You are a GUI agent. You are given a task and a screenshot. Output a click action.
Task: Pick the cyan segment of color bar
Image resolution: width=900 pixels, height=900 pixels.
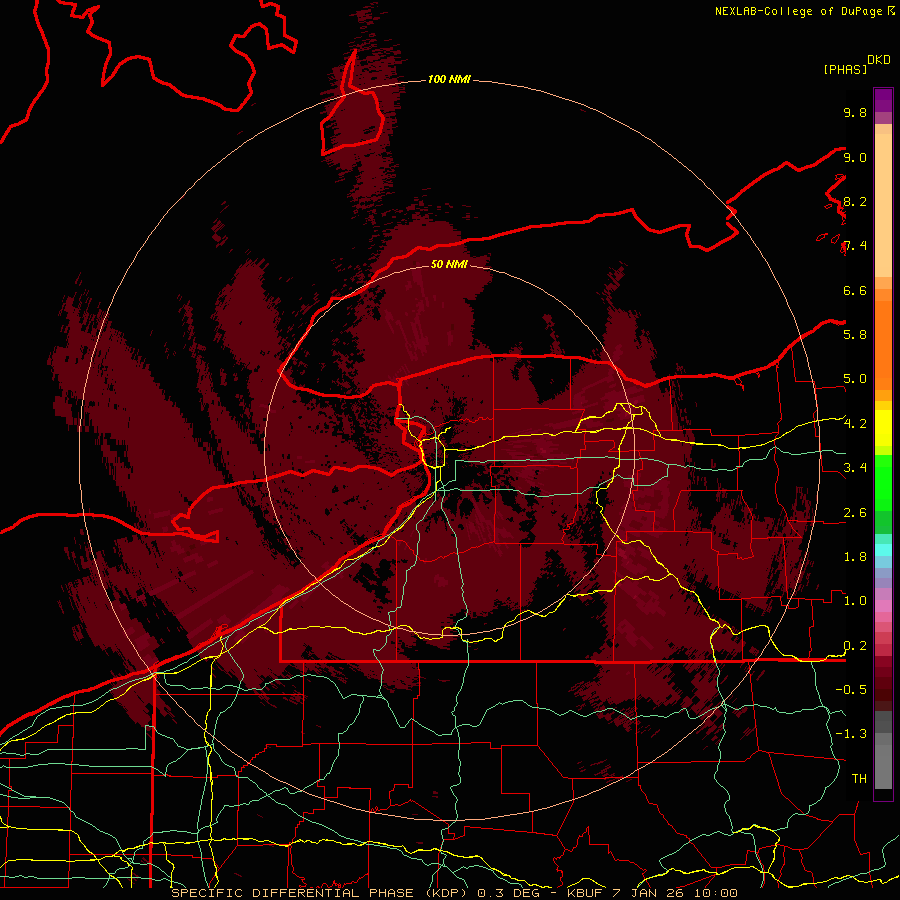[883, 550]
